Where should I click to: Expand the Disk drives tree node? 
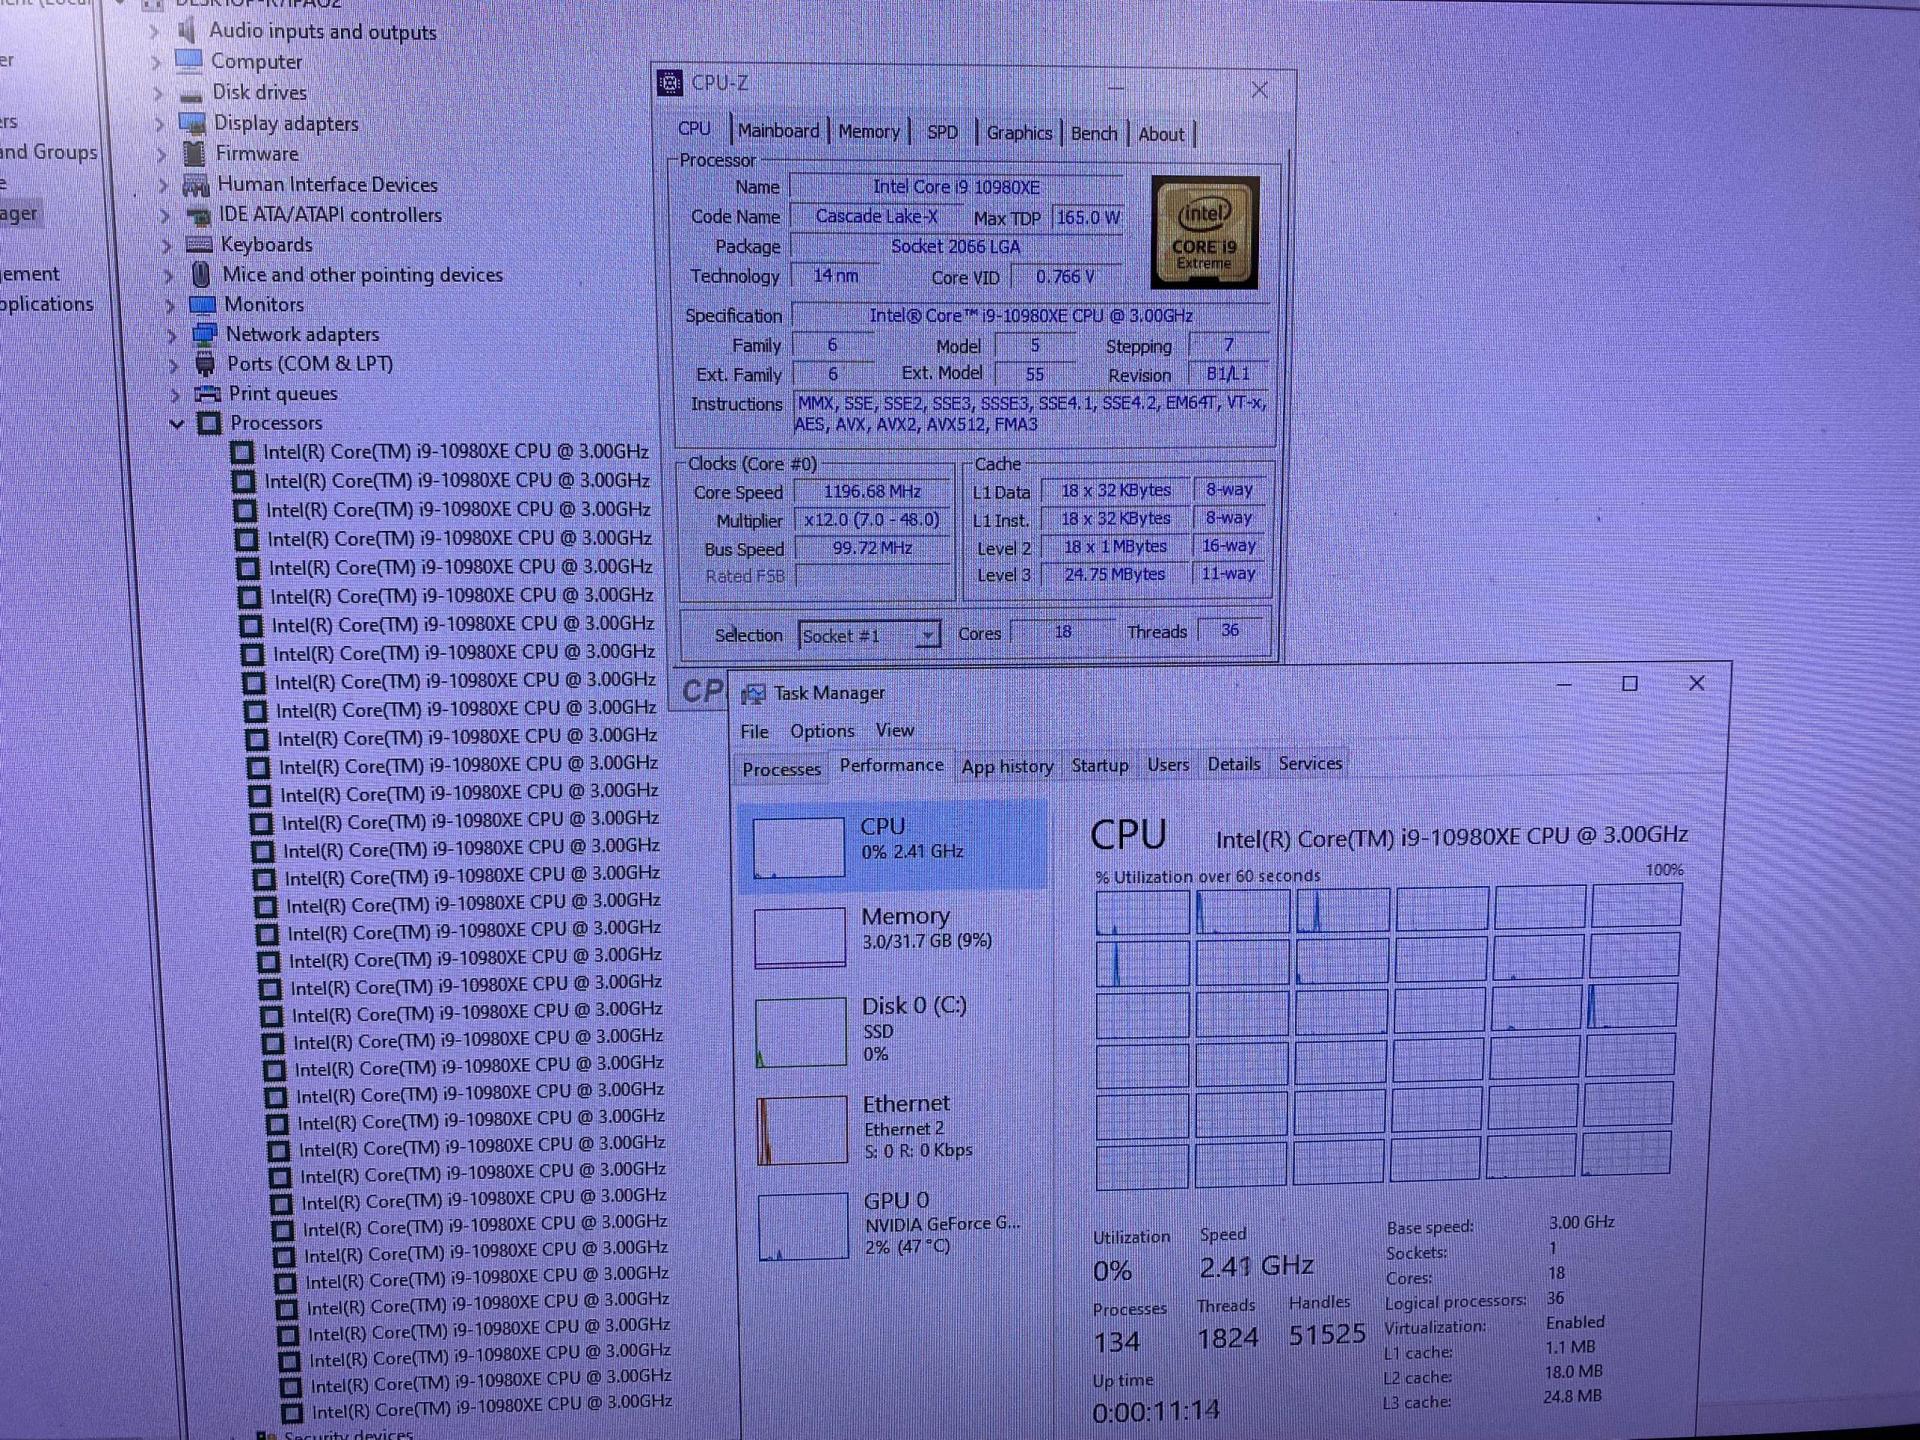(x=157, y=91)
